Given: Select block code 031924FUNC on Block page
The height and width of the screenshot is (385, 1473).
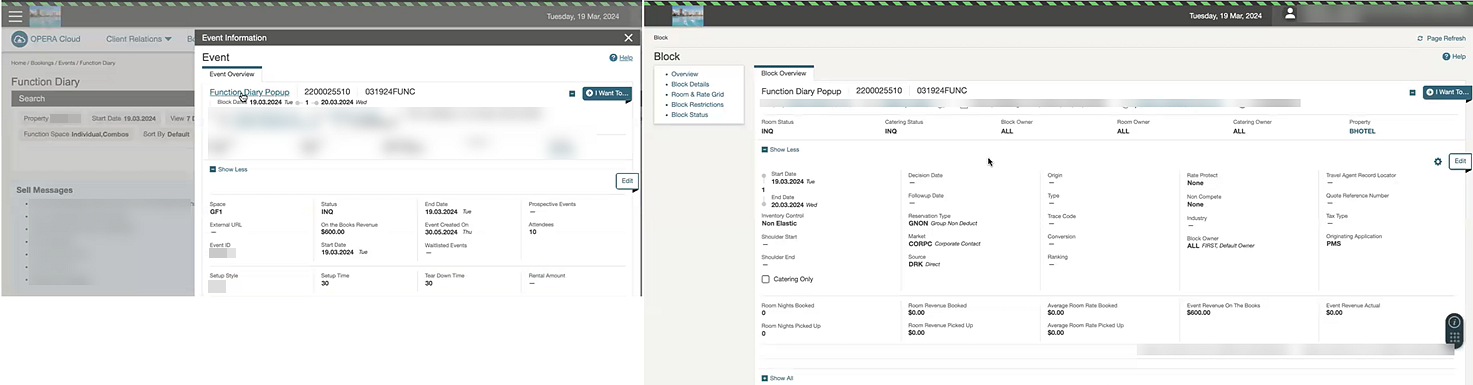Looking at the screenshot, I should (x=942, y=91).
